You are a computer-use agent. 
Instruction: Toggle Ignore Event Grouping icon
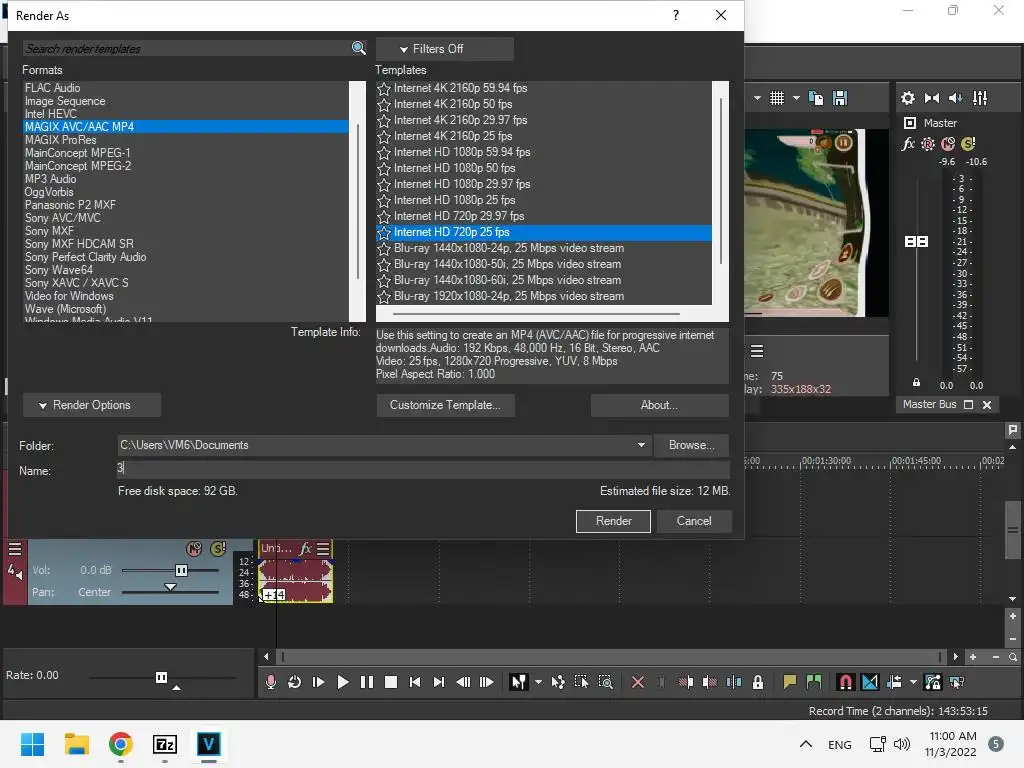click(957, 682)
